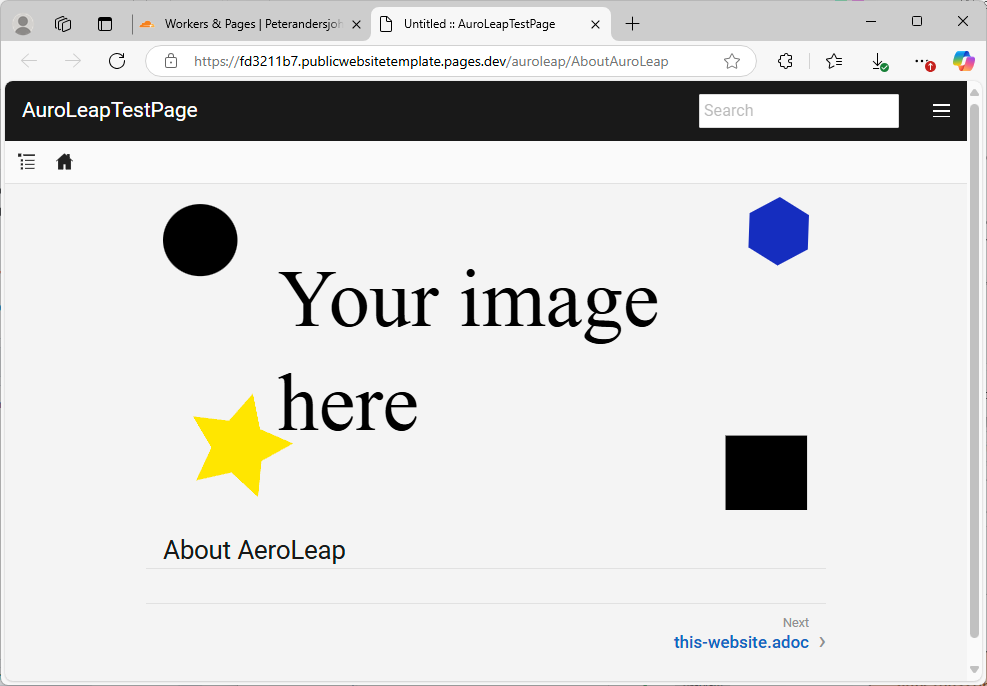The width and height of the screenshot is (987, 686).
Task: Expand the next-page chevron beside this-website.adoc
Action: point(822,643)
